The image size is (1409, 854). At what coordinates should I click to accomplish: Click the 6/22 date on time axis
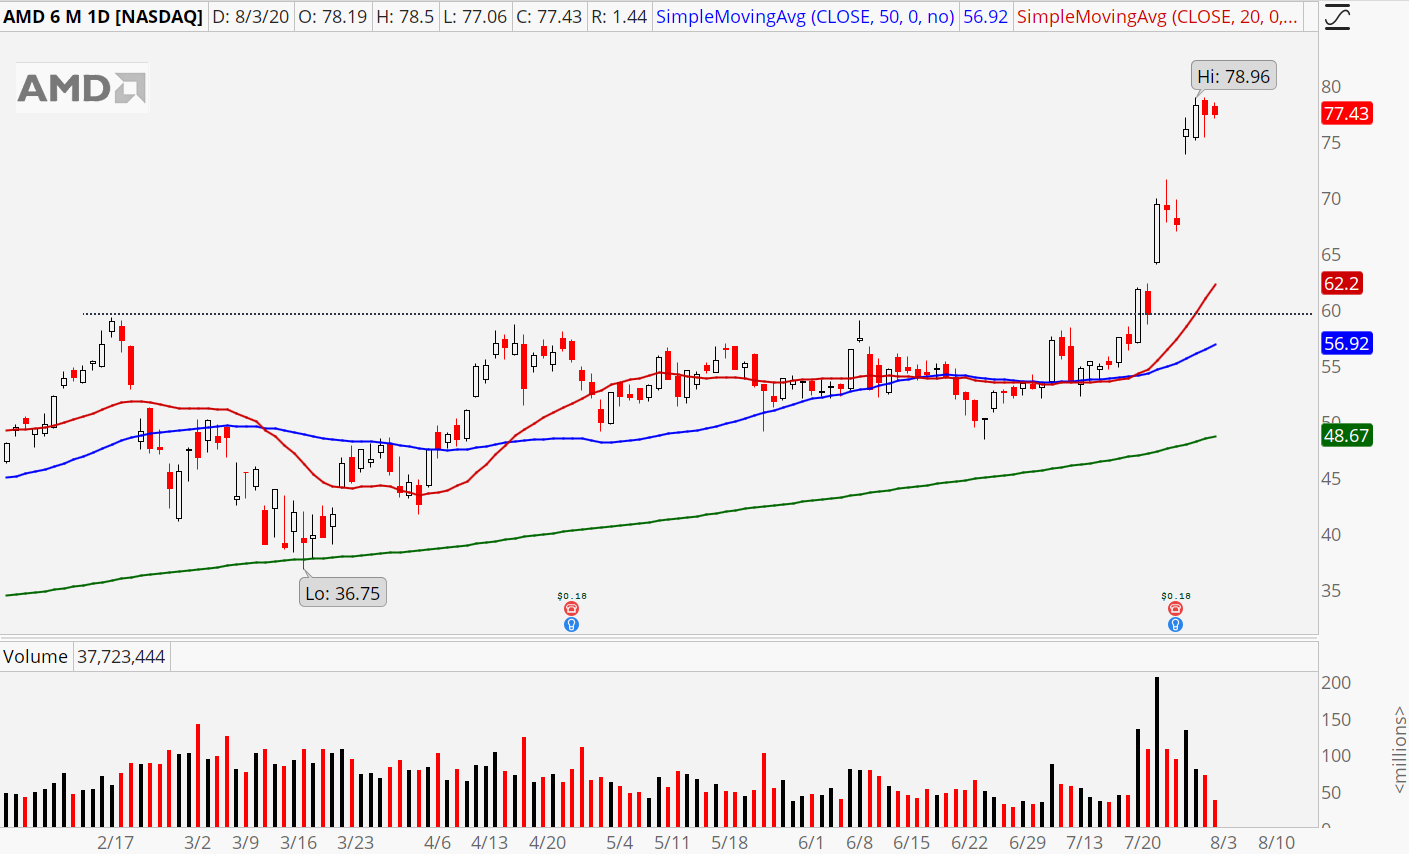tap(969, 842)
